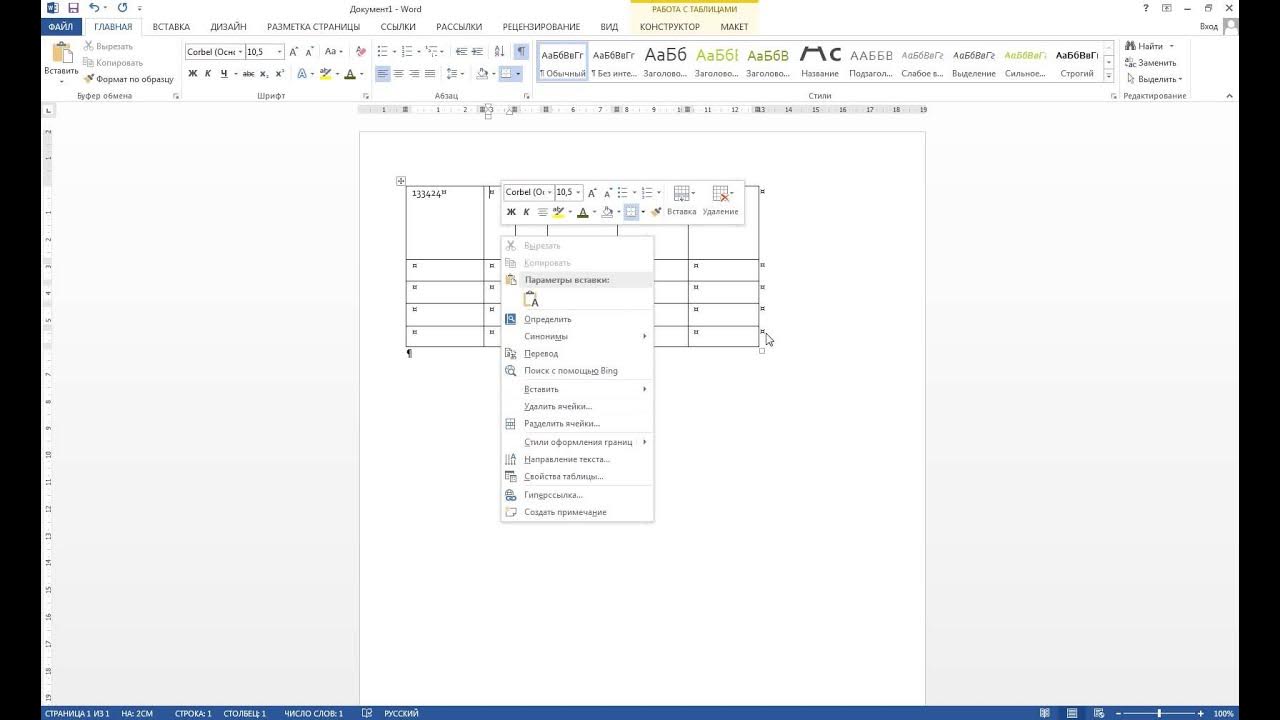This screenshot has height=720, width=1280.
Task: Click the format painter brush in mini toolbar
Action: [656, 212]
